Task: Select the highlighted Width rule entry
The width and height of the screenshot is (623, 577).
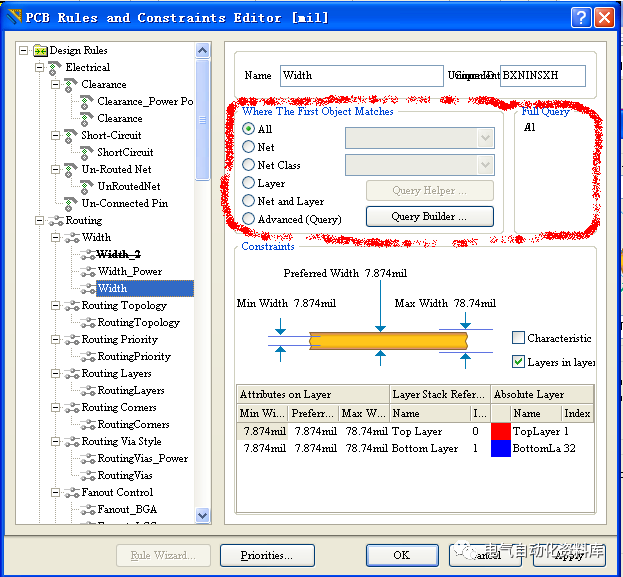Action: (x=145, y=288)
